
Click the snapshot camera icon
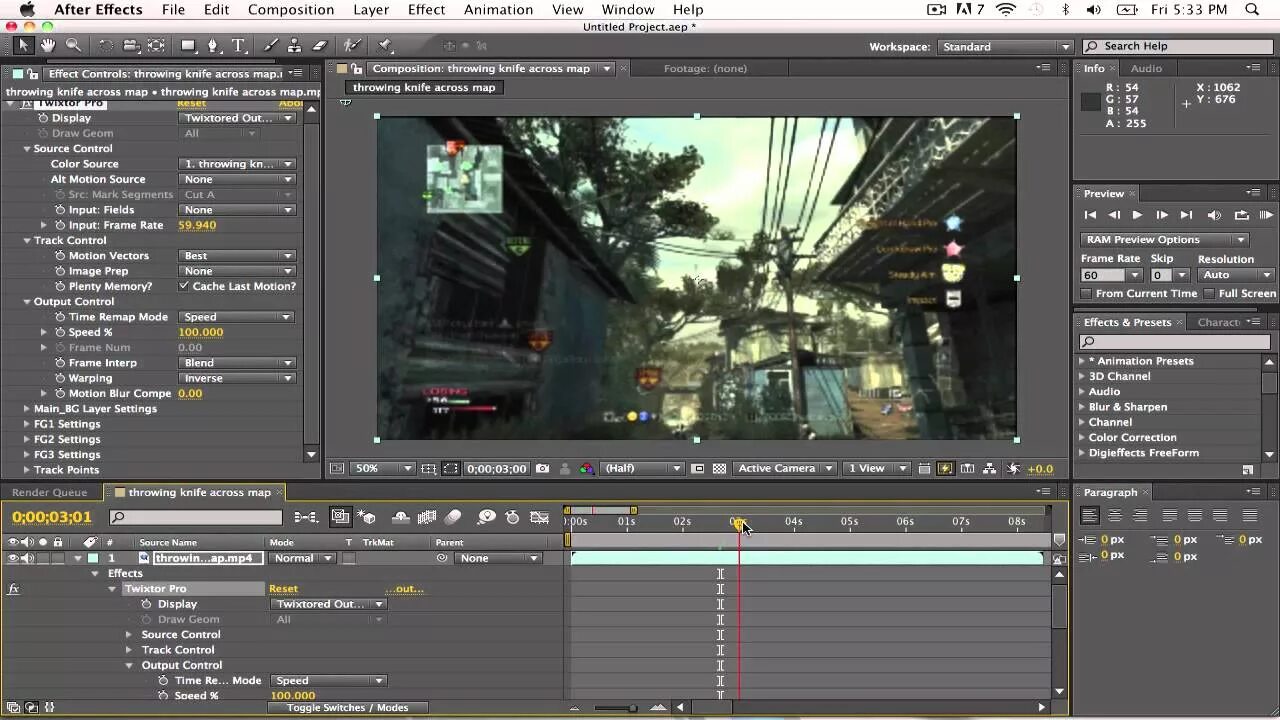[x=542, y=468]
